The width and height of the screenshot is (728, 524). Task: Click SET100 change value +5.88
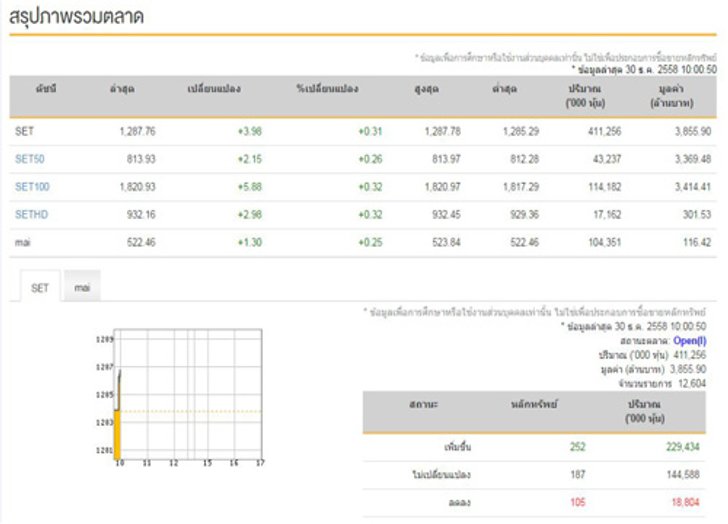point(250,187)
